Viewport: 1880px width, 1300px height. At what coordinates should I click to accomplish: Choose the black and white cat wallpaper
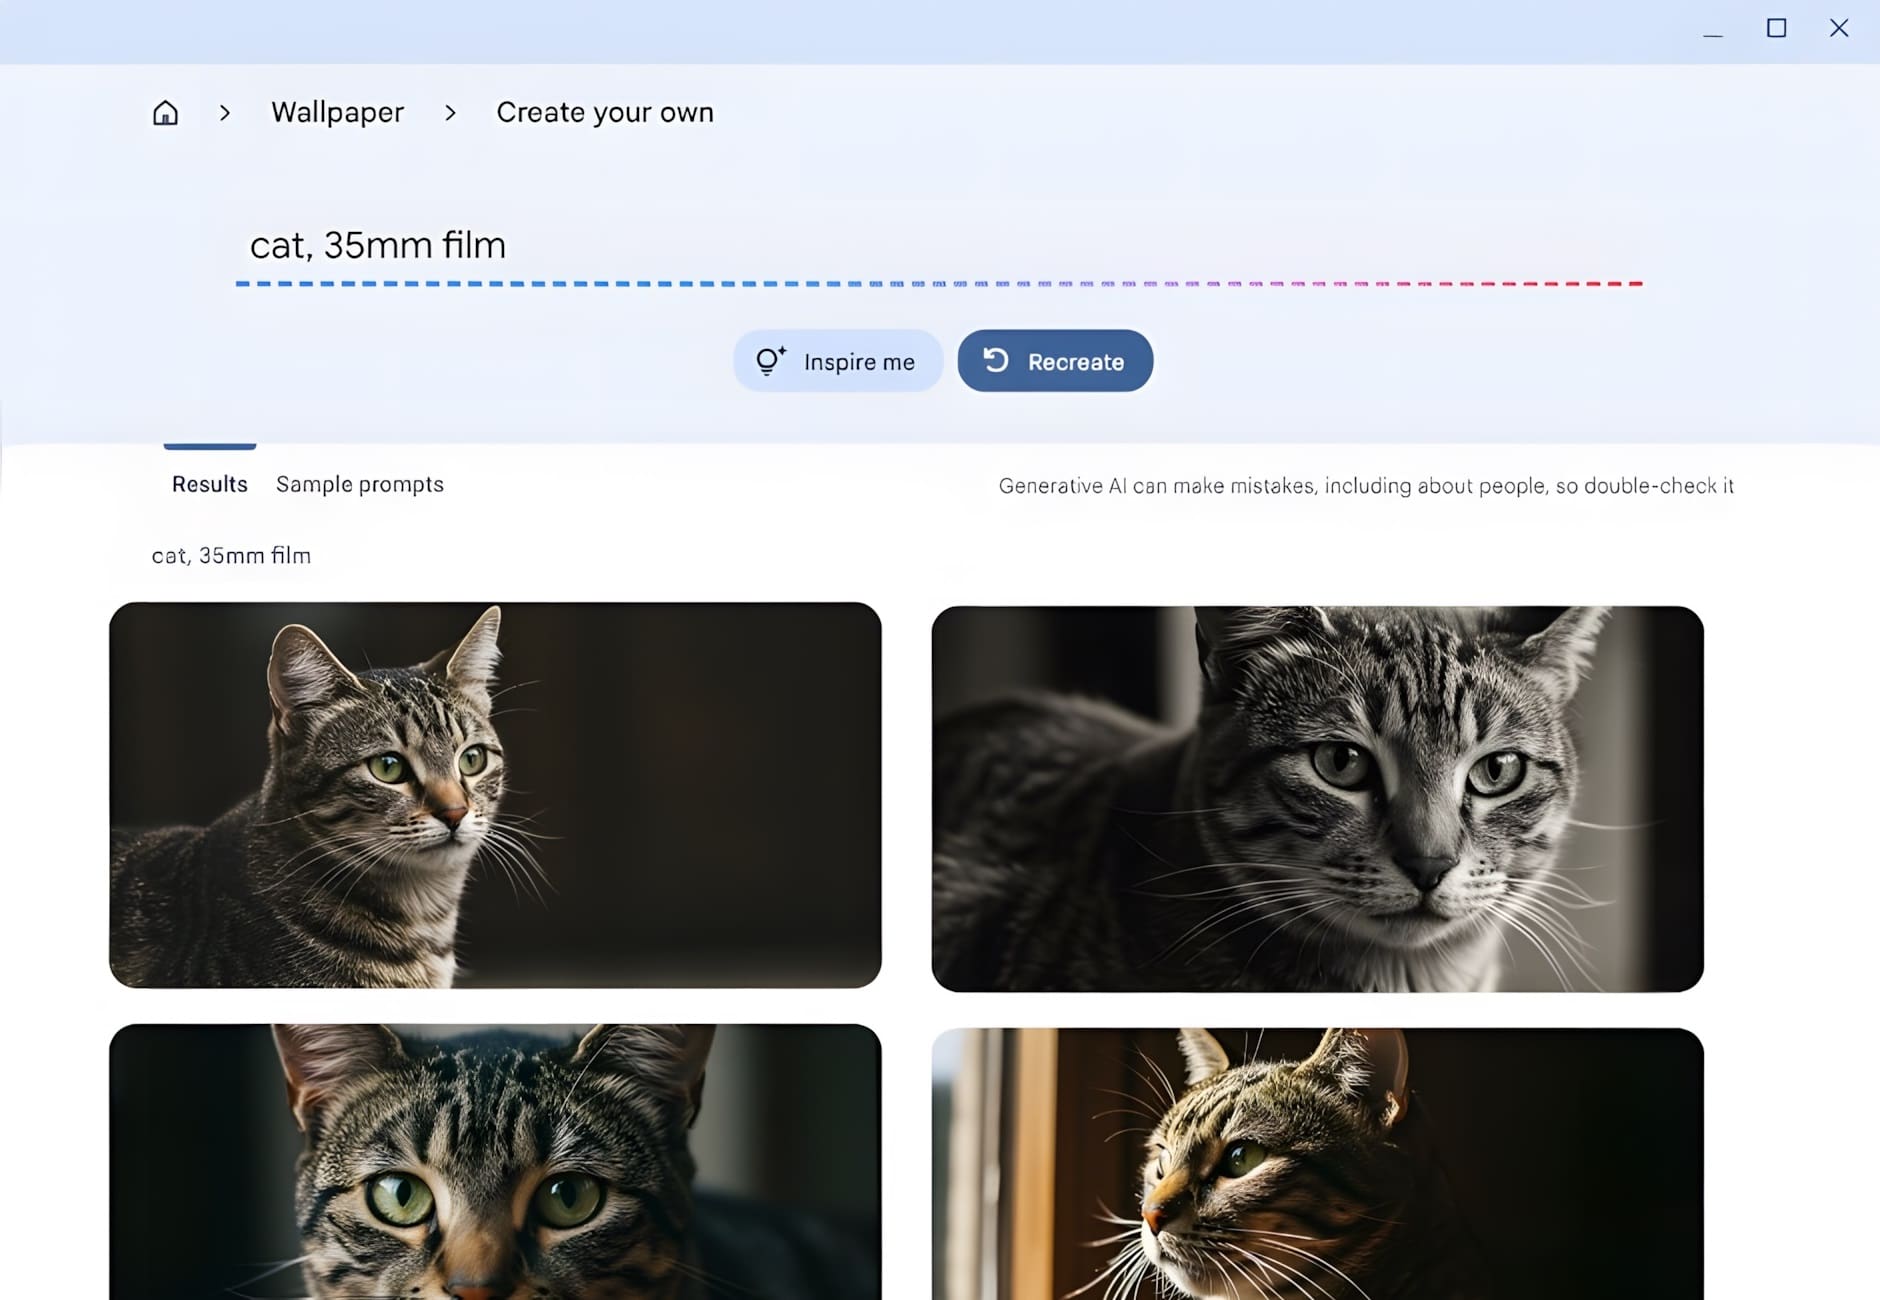tap(1317, 799)
